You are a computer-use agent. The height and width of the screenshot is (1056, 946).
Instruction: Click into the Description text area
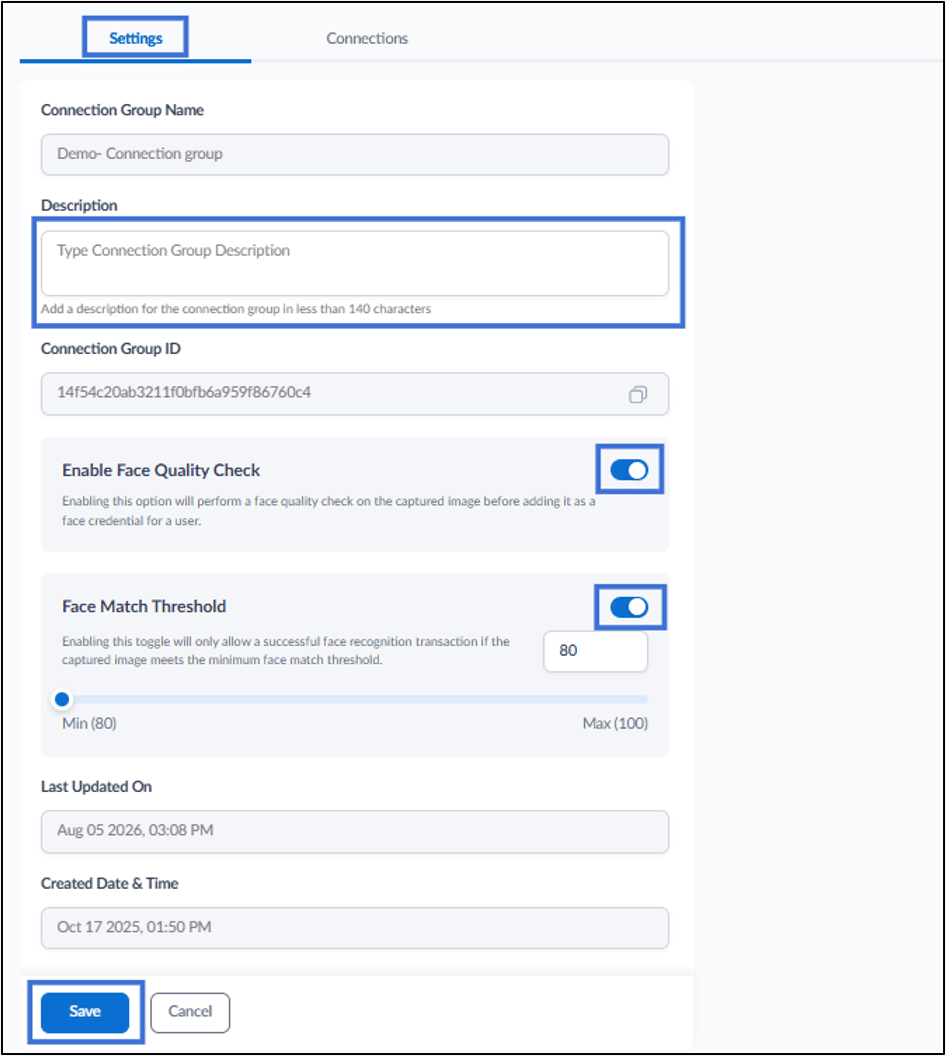[355, 263]
